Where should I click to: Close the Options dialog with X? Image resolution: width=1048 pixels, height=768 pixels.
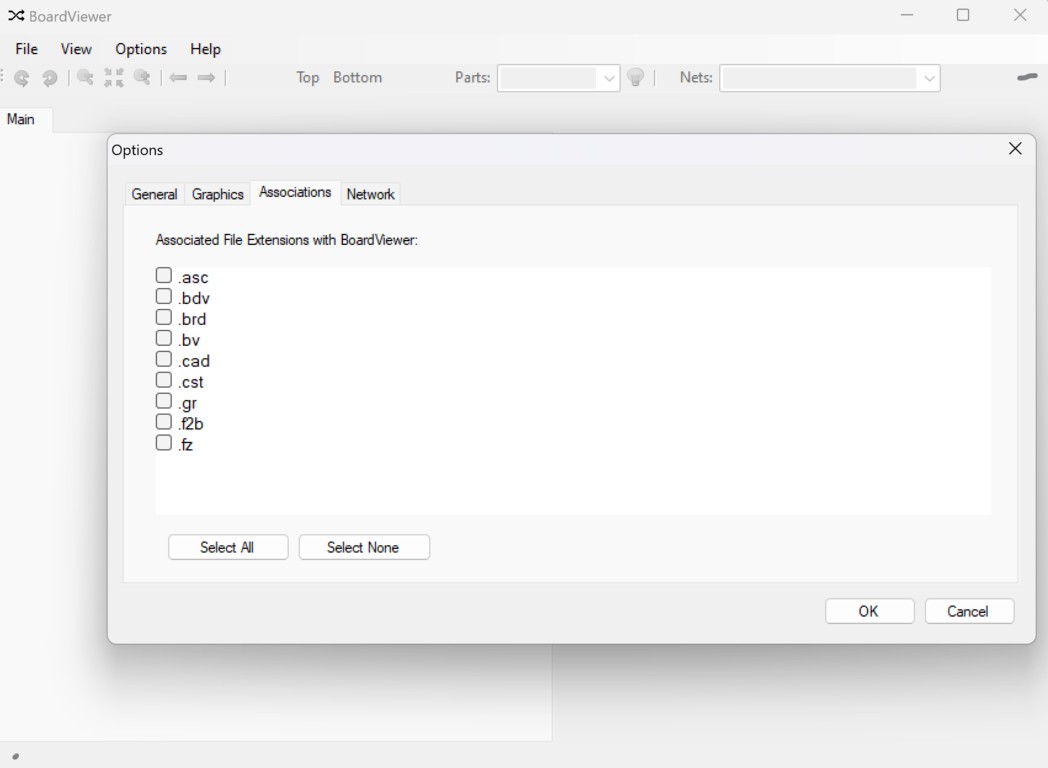[x=1015, y=148]
